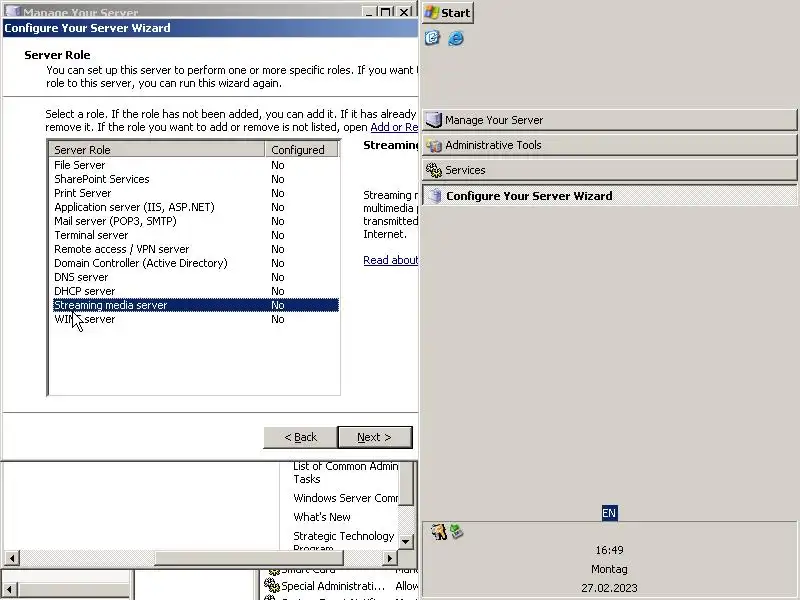Viewport: 800px width, 600px height.
Task: Click the security keys tray icon
Action: [x=438, y=532]
